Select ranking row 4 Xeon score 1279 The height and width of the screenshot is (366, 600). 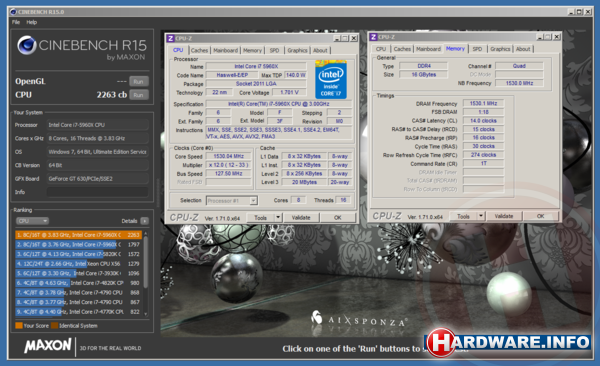(x=78, y=263)
